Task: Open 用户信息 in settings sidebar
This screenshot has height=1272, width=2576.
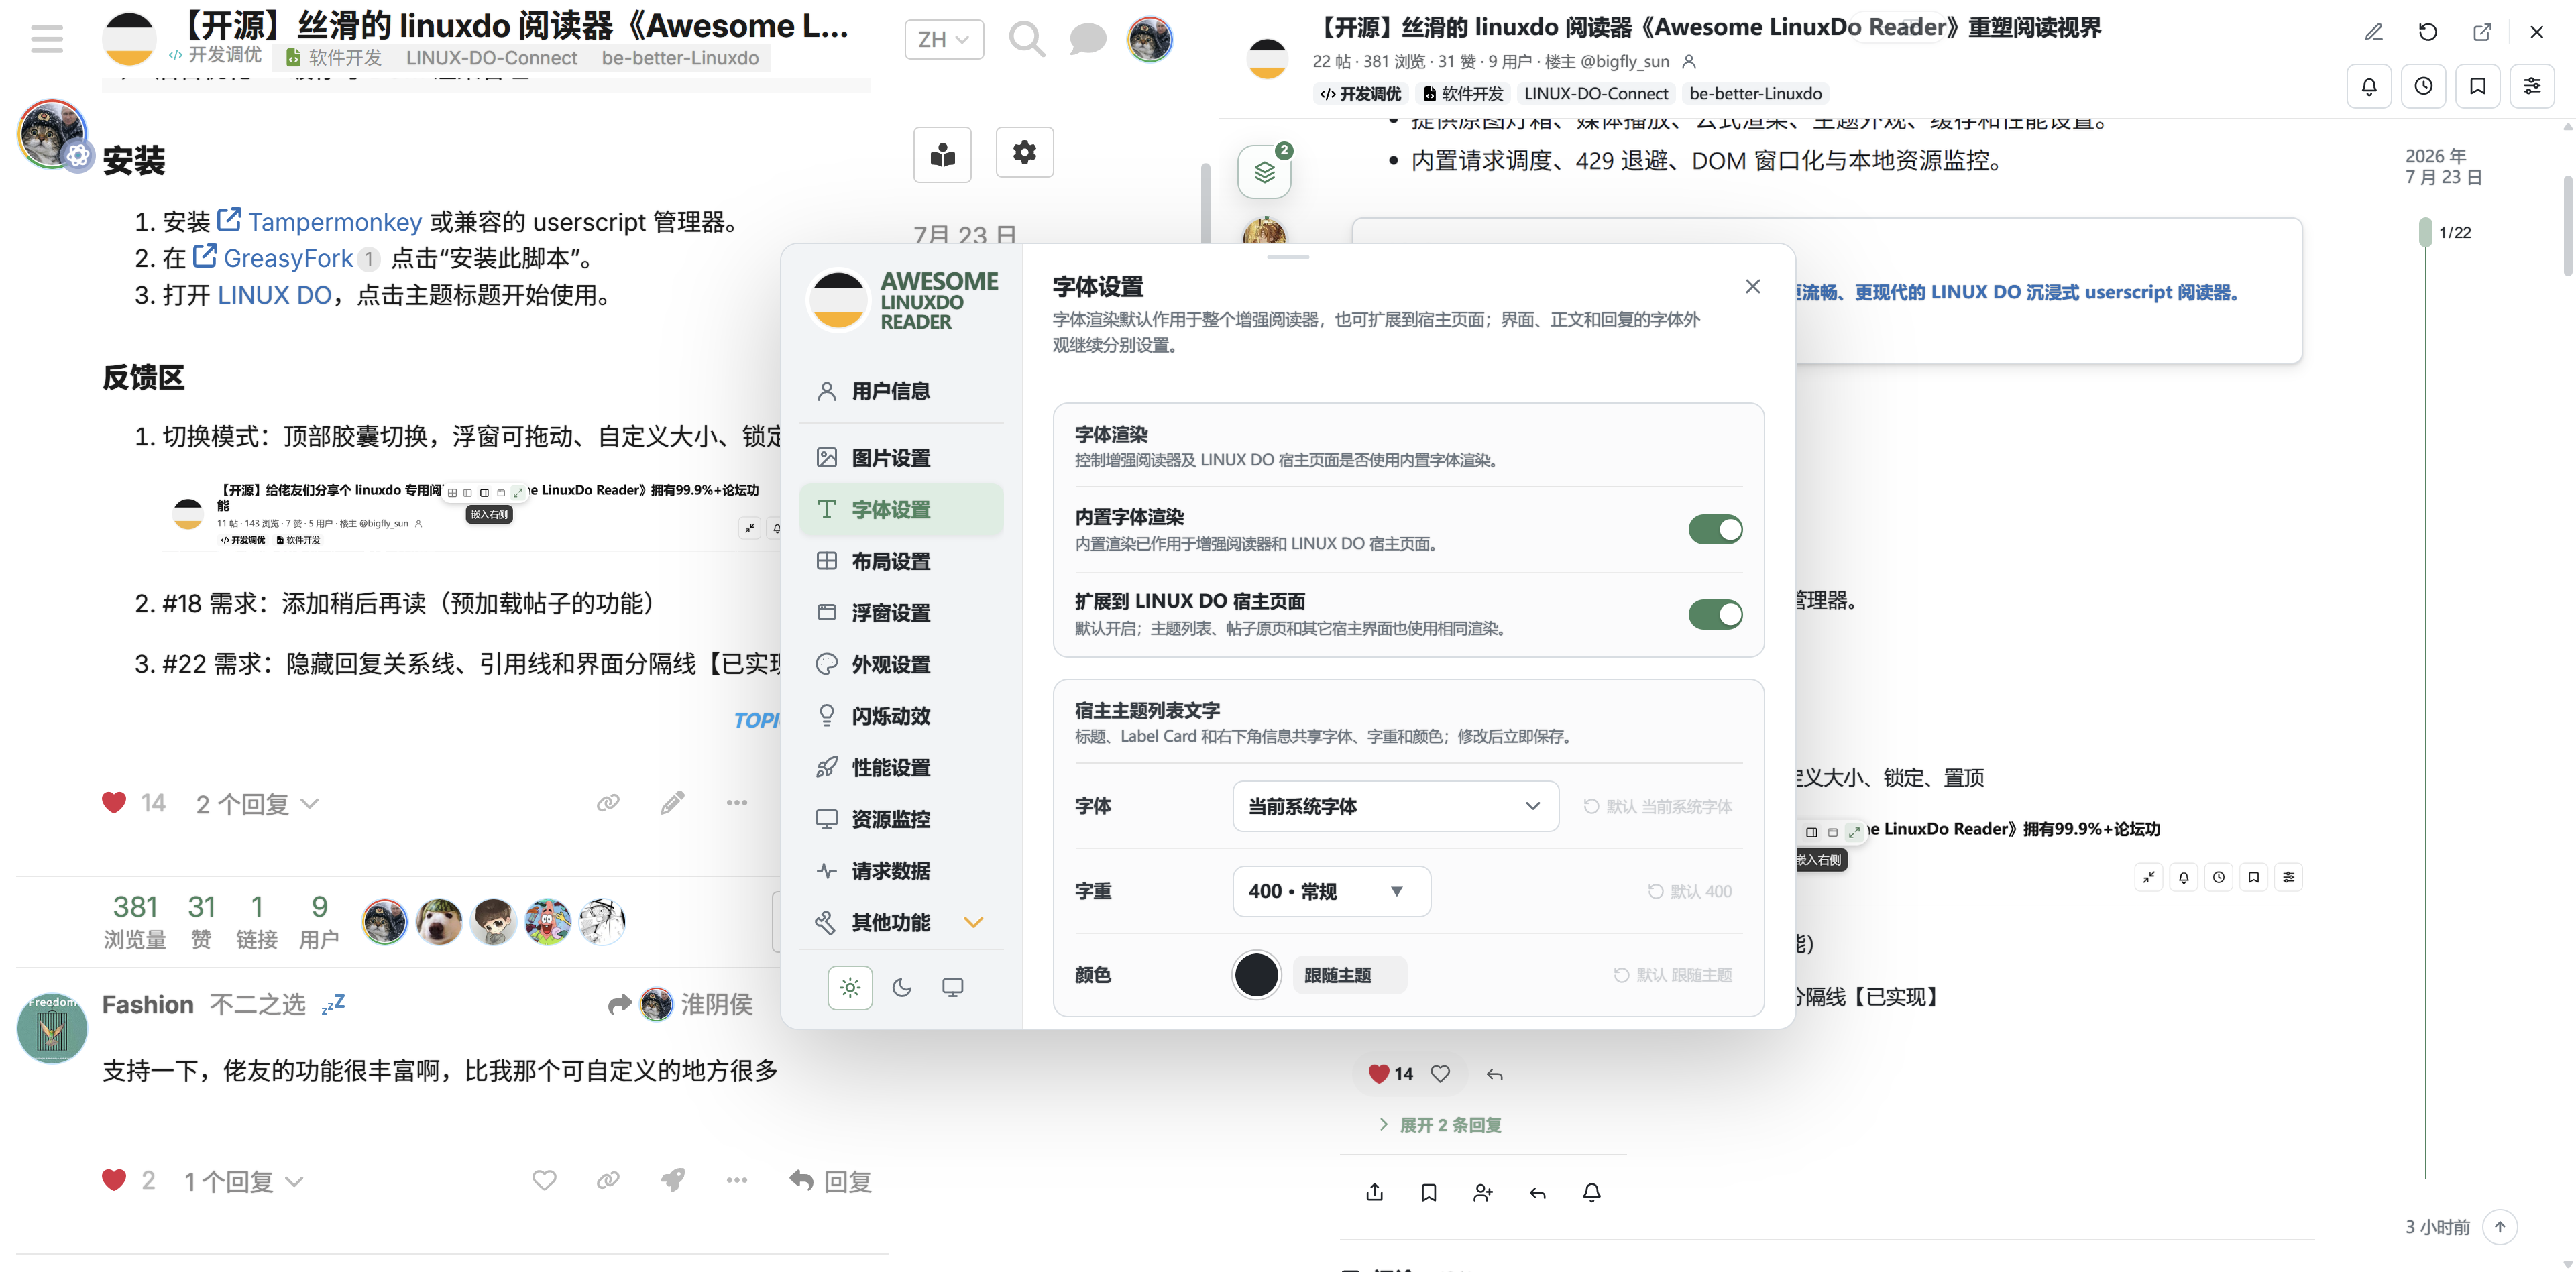Action: (x=902, y=391)
